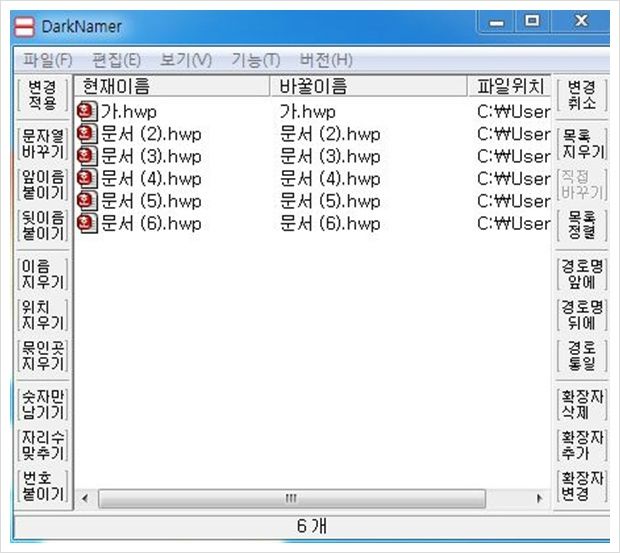Click the DarkNamer app icon in title bar
Screen dimensions: 620x553
coord(24,27)
